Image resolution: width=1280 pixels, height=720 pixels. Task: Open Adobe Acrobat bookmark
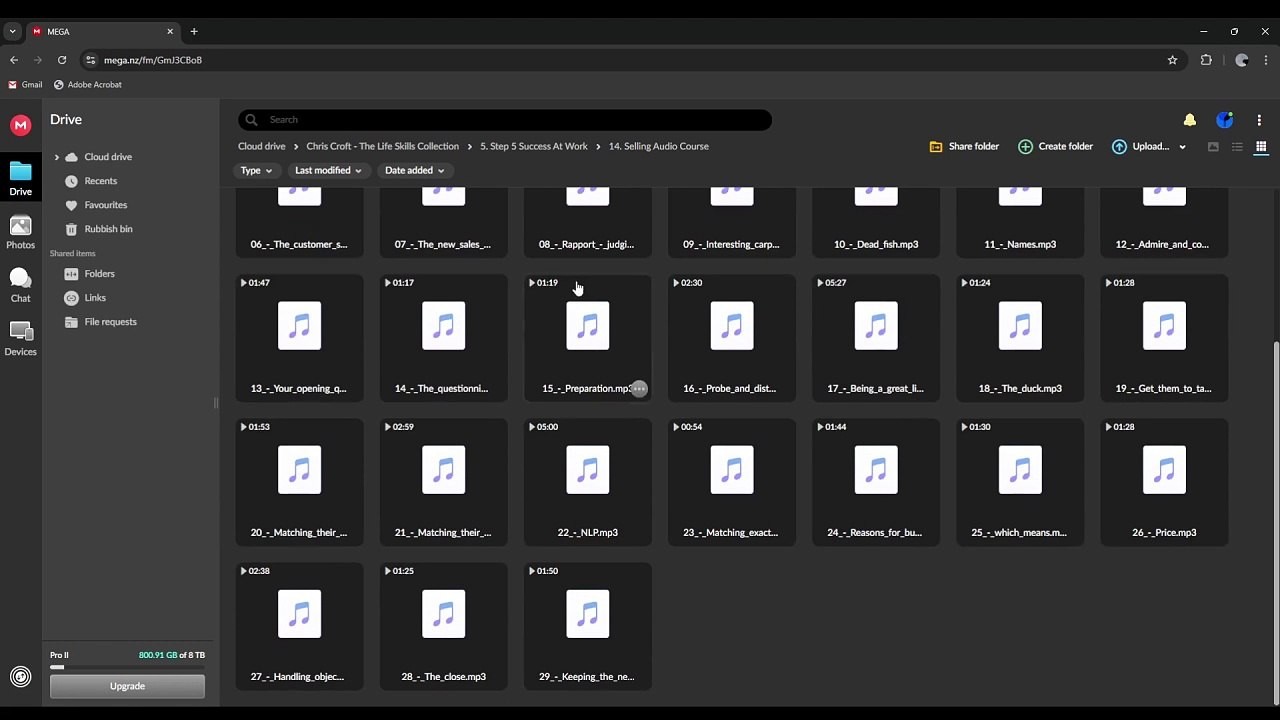coord(88,85)
